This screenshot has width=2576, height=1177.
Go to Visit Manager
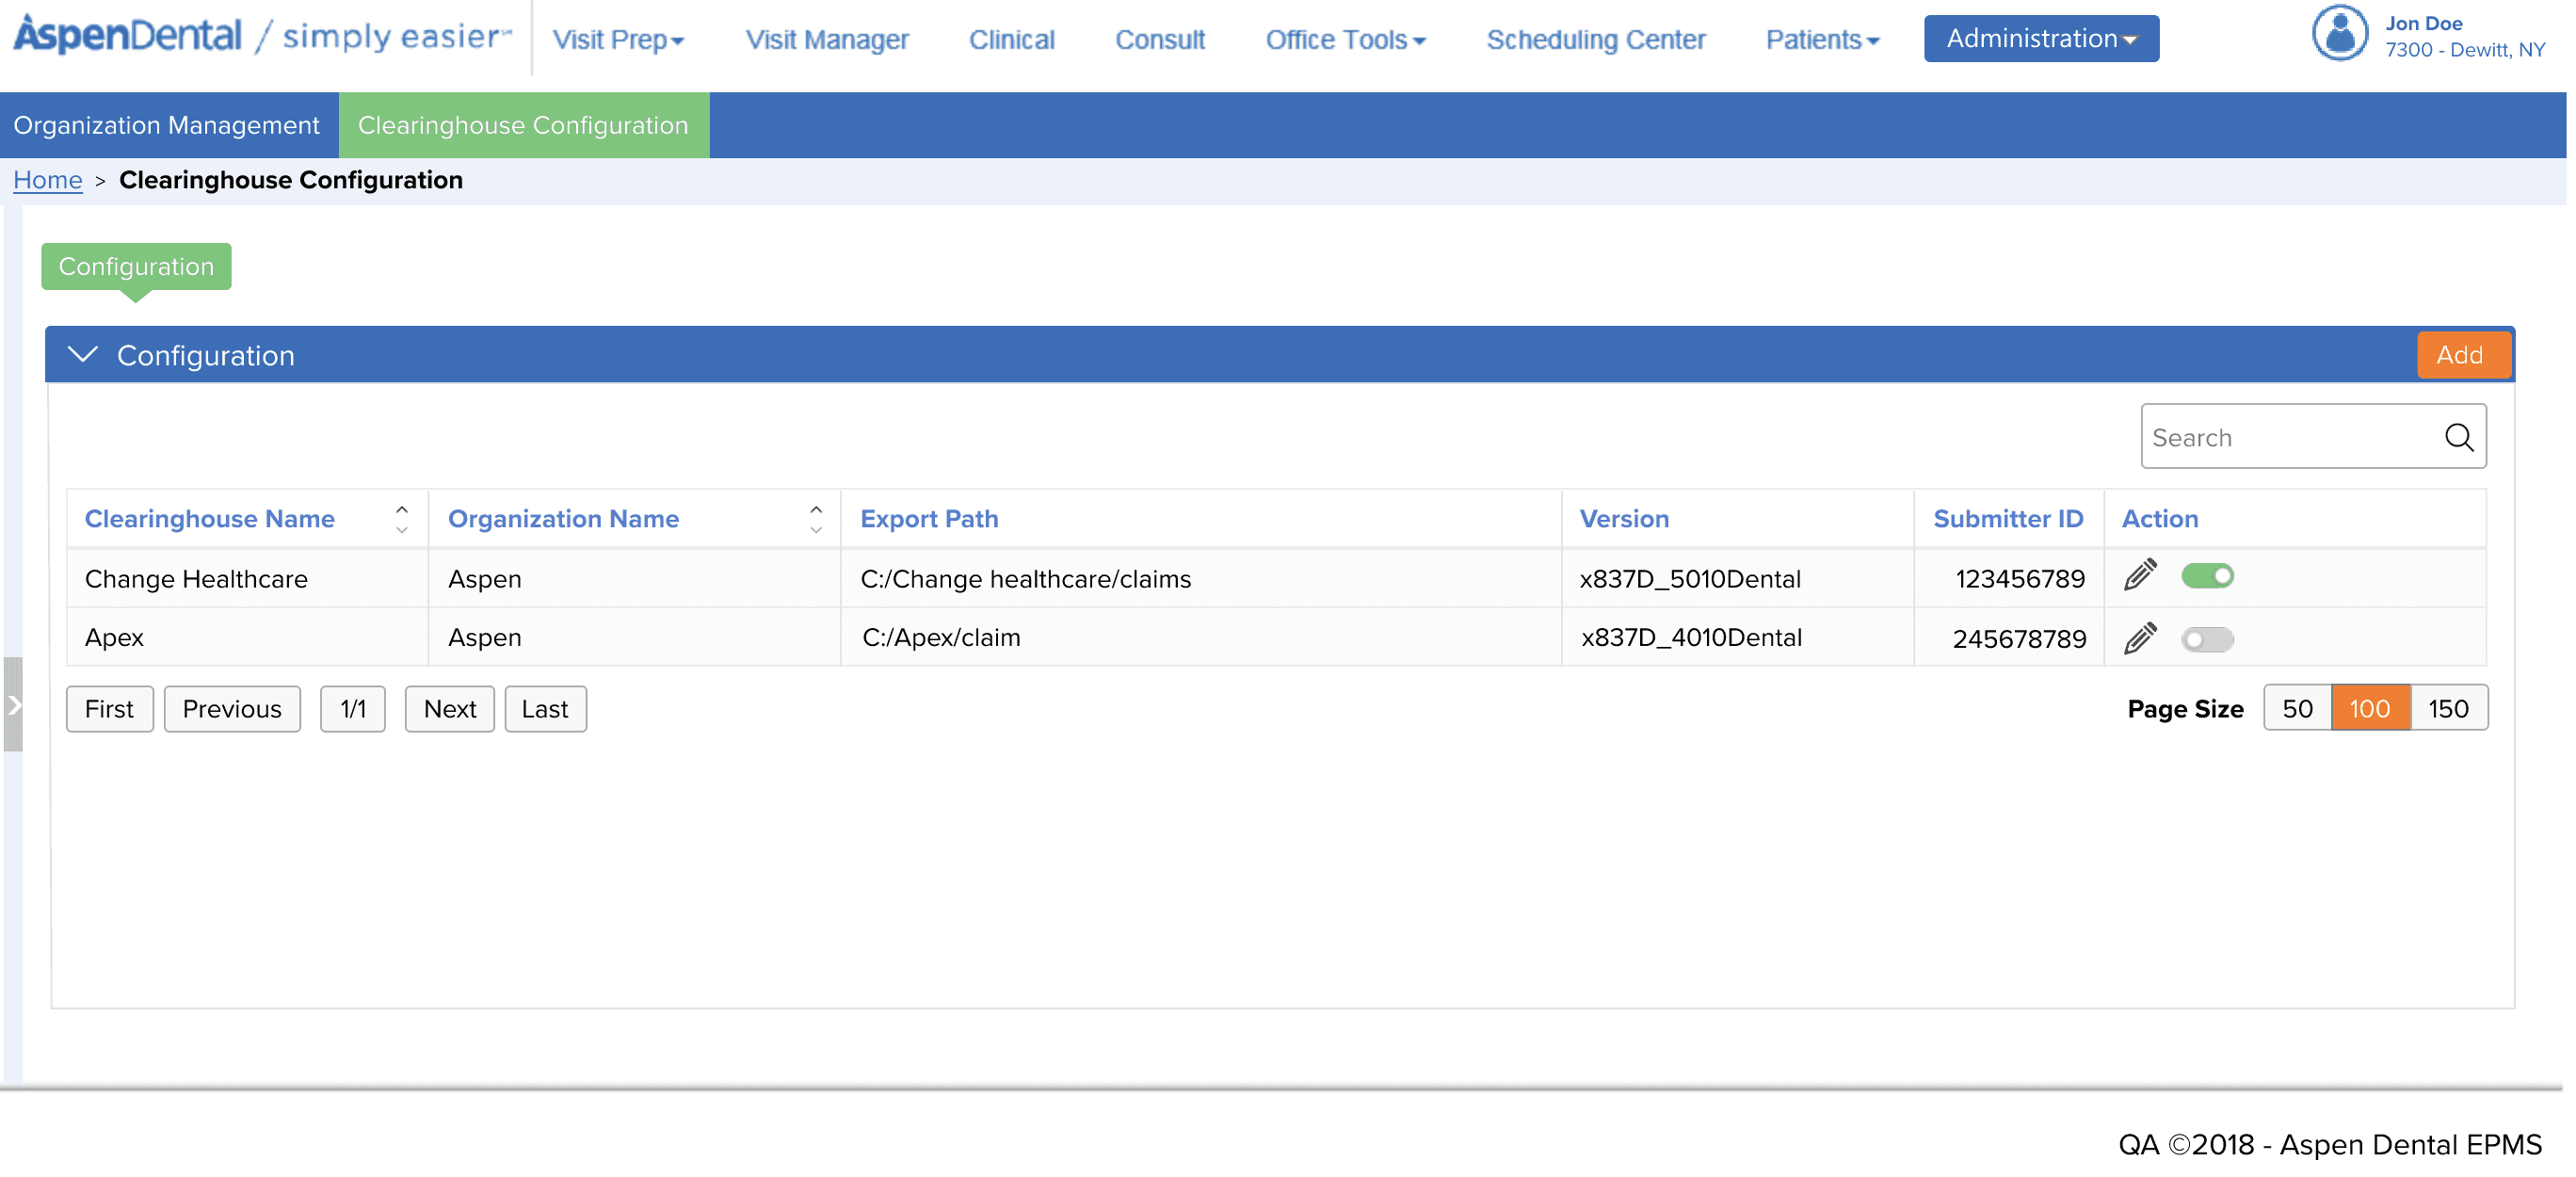pos(827,40)
